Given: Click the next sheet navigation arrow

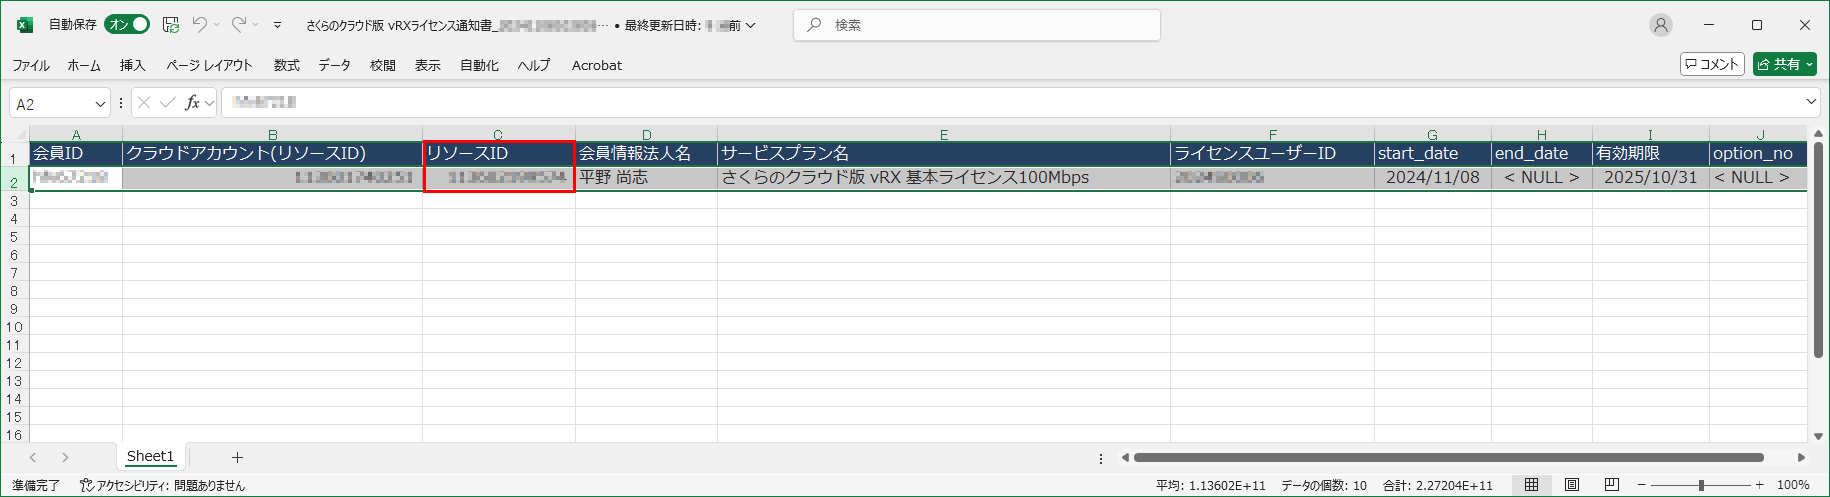Looking at the screenshot, I should pos(65,457).
